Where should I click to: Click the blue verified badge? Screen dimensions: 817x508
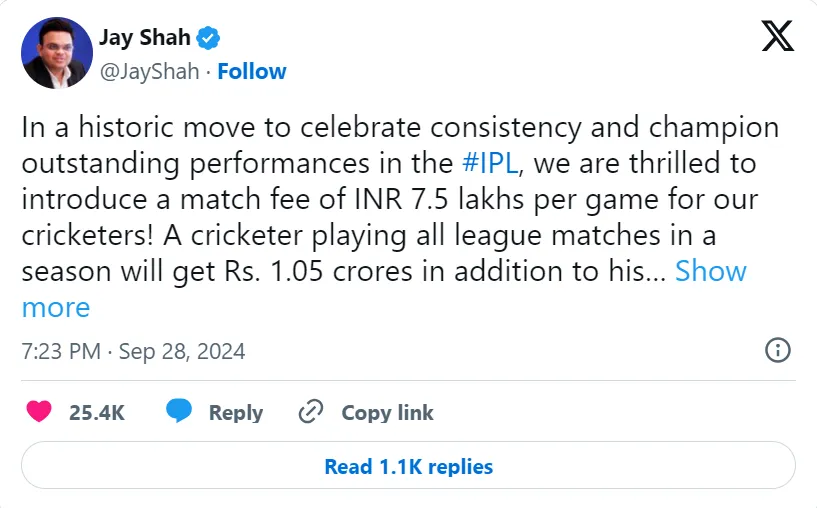pyautogui.click(x=208, y=39)
